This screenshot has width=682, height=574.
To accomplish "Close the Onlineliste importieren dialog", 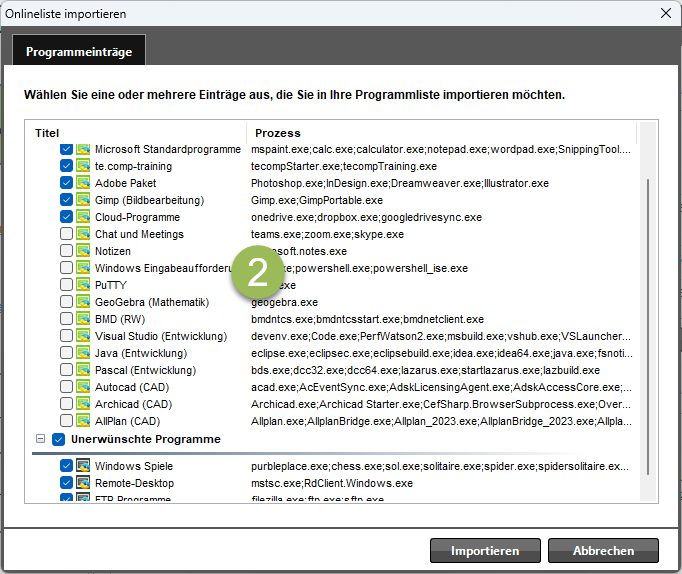I will [x=665, y=13].
